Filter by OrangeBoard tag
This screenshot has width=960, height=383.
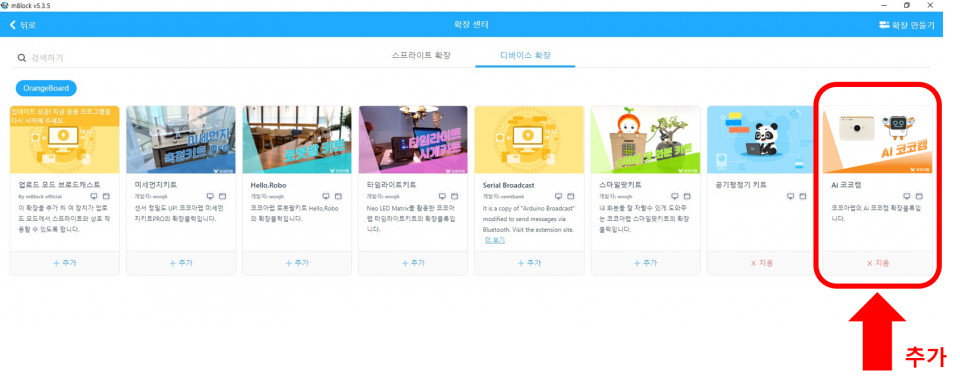tap(46, 88)
